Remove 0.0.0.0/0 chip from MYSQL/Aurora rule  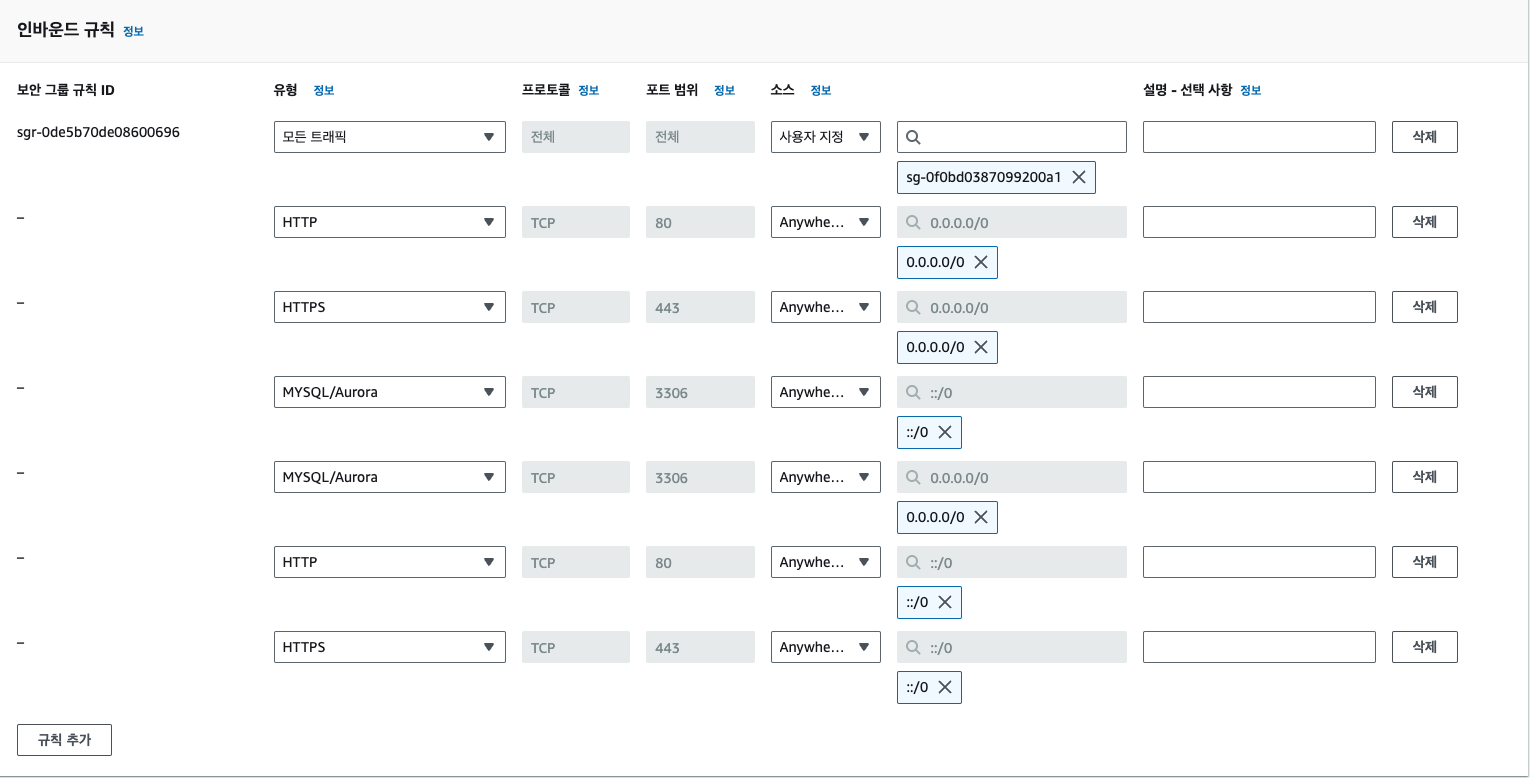click(981, 517)
